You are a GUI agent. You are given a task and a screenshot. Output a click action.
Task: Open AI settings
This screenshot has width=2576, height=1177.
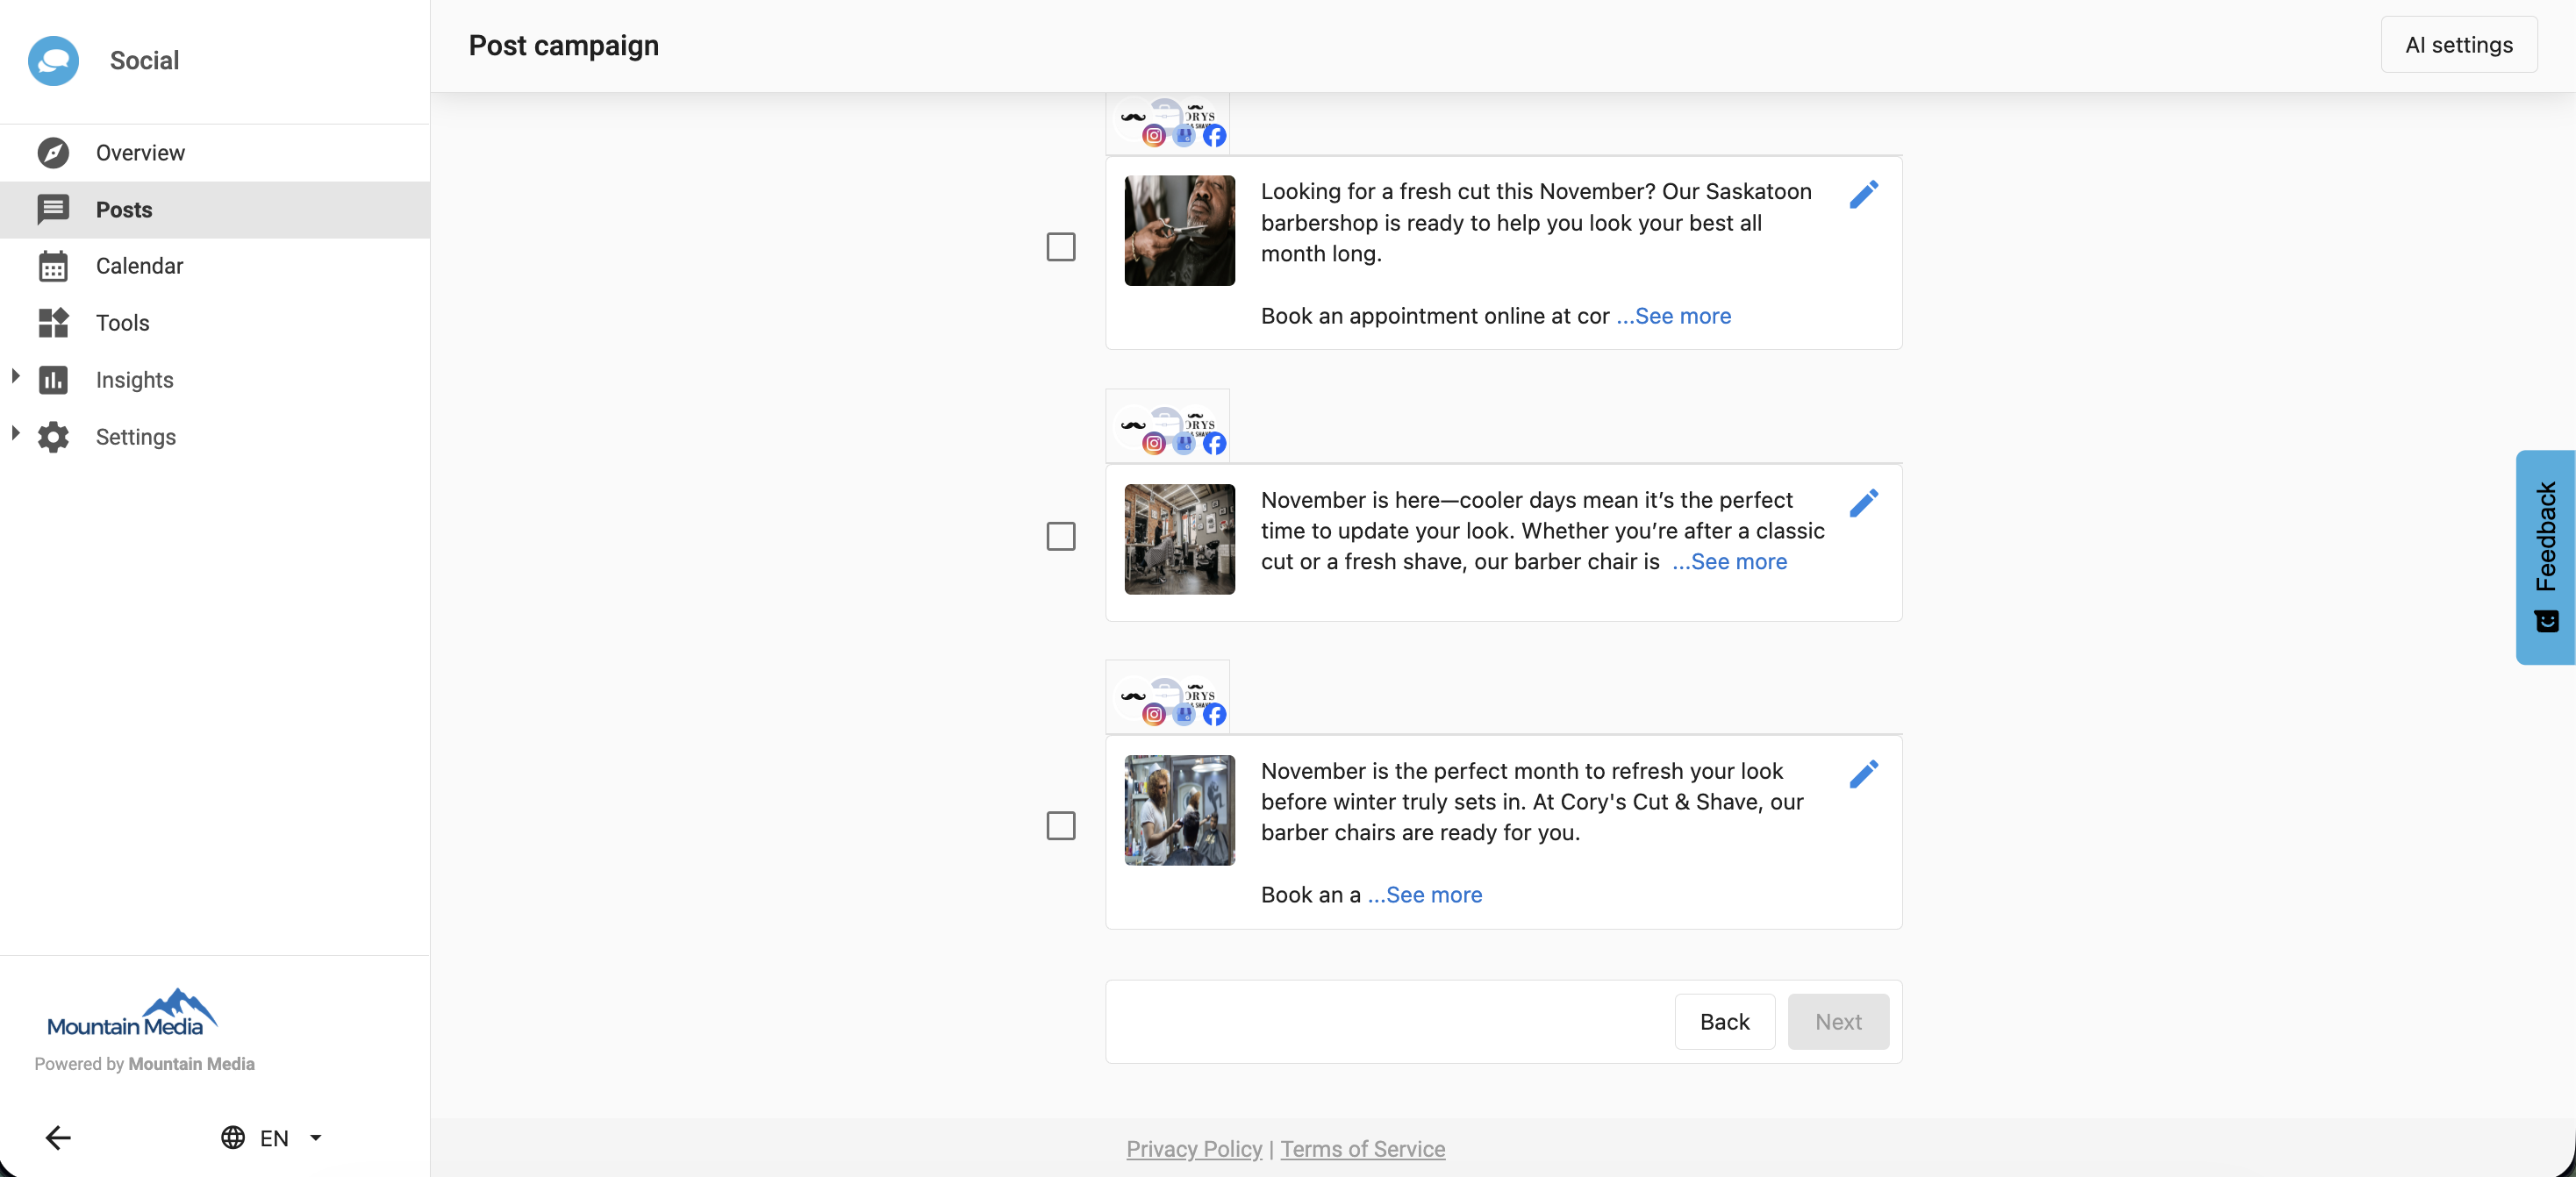click(x=2458, y=45)
